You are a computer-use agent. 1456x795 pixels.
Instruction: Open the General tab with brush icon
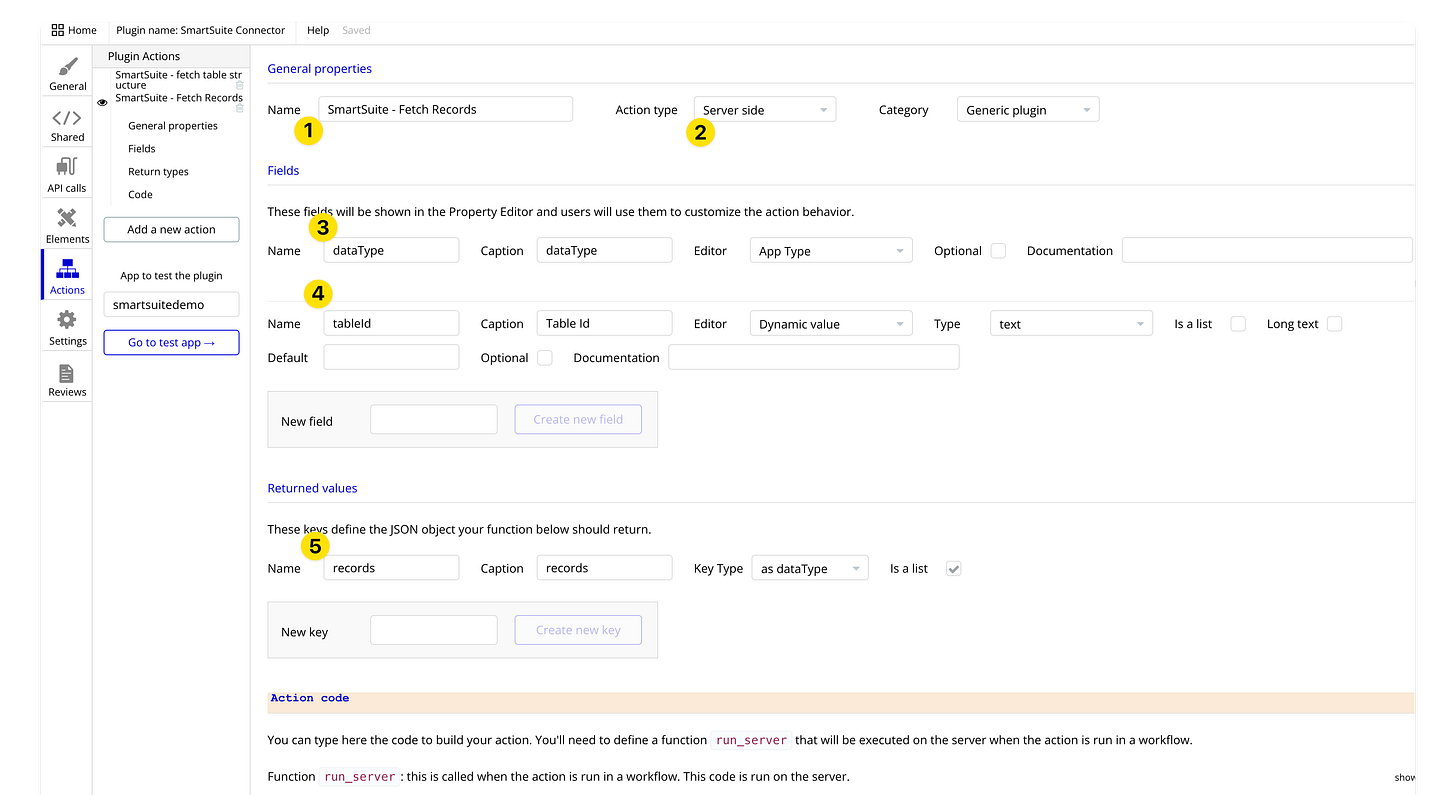click(x=67, y=75)
